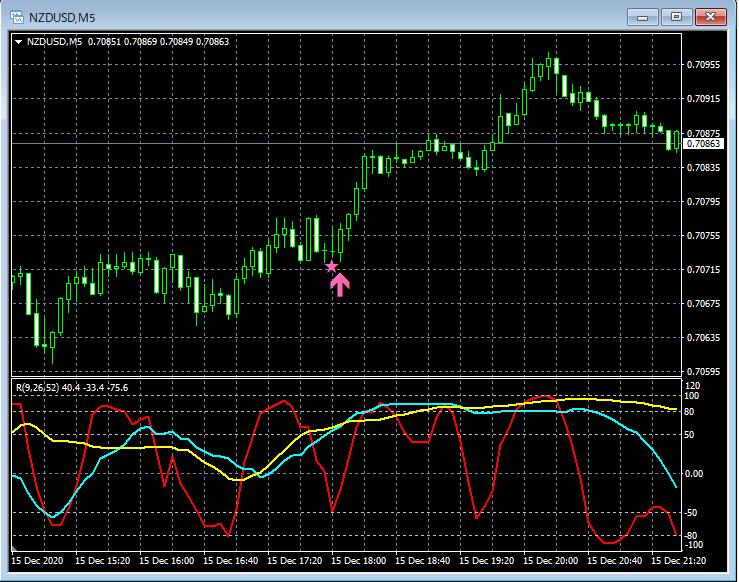Click the pink up arrow buy signal
This screenshot has width=739, height=582.
[340, 285]
